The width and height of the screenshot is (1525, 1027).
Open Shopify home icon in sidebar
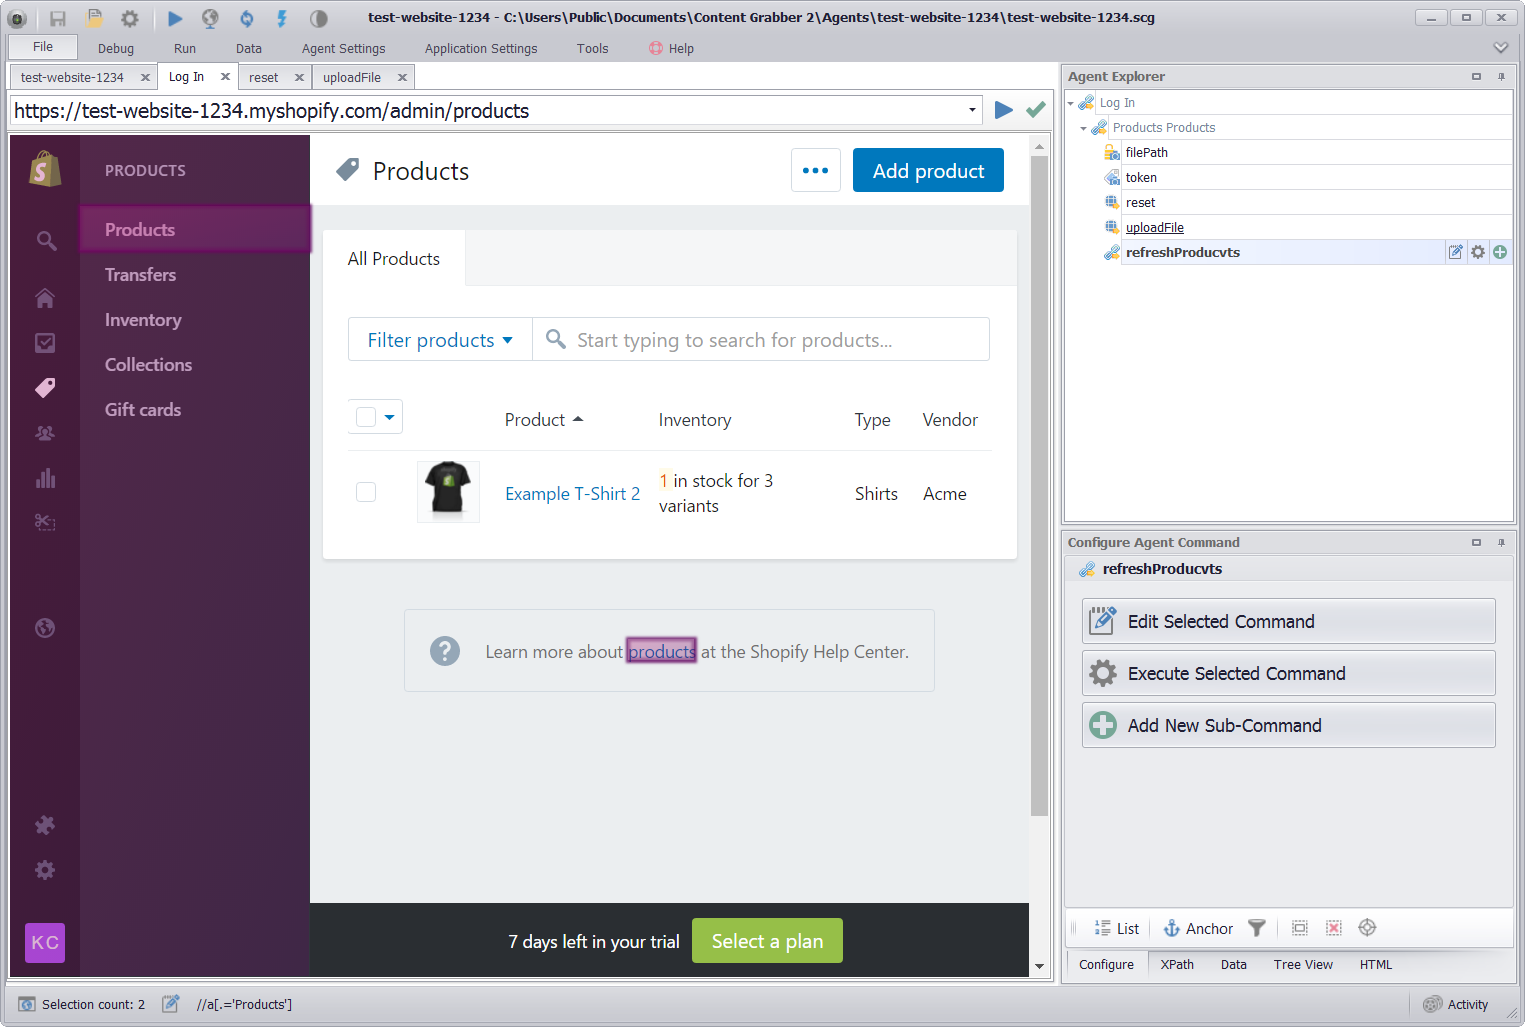(x=45, y=298)
